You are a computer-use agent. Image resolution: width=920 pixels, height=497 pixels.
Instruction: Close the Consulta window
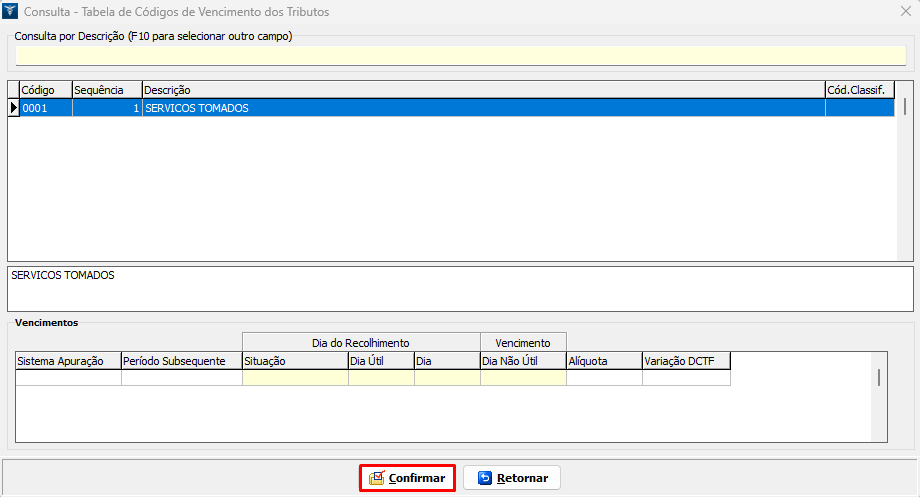pos(904,12)
